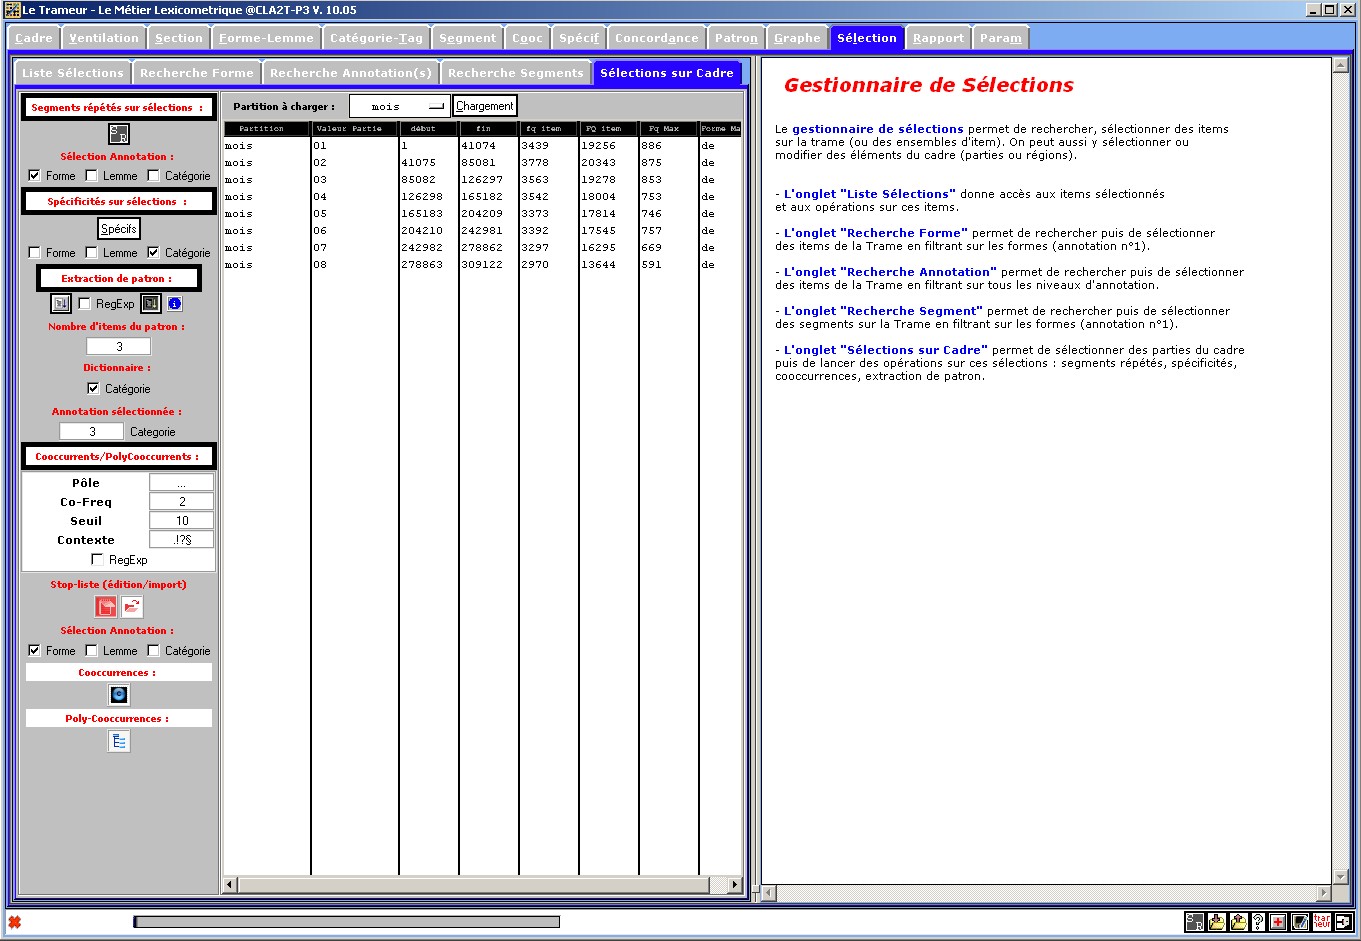Click the 'Annotation sélectionnée' field showing 3
This screenshot has width=1361, height=941.
point(92,431)
